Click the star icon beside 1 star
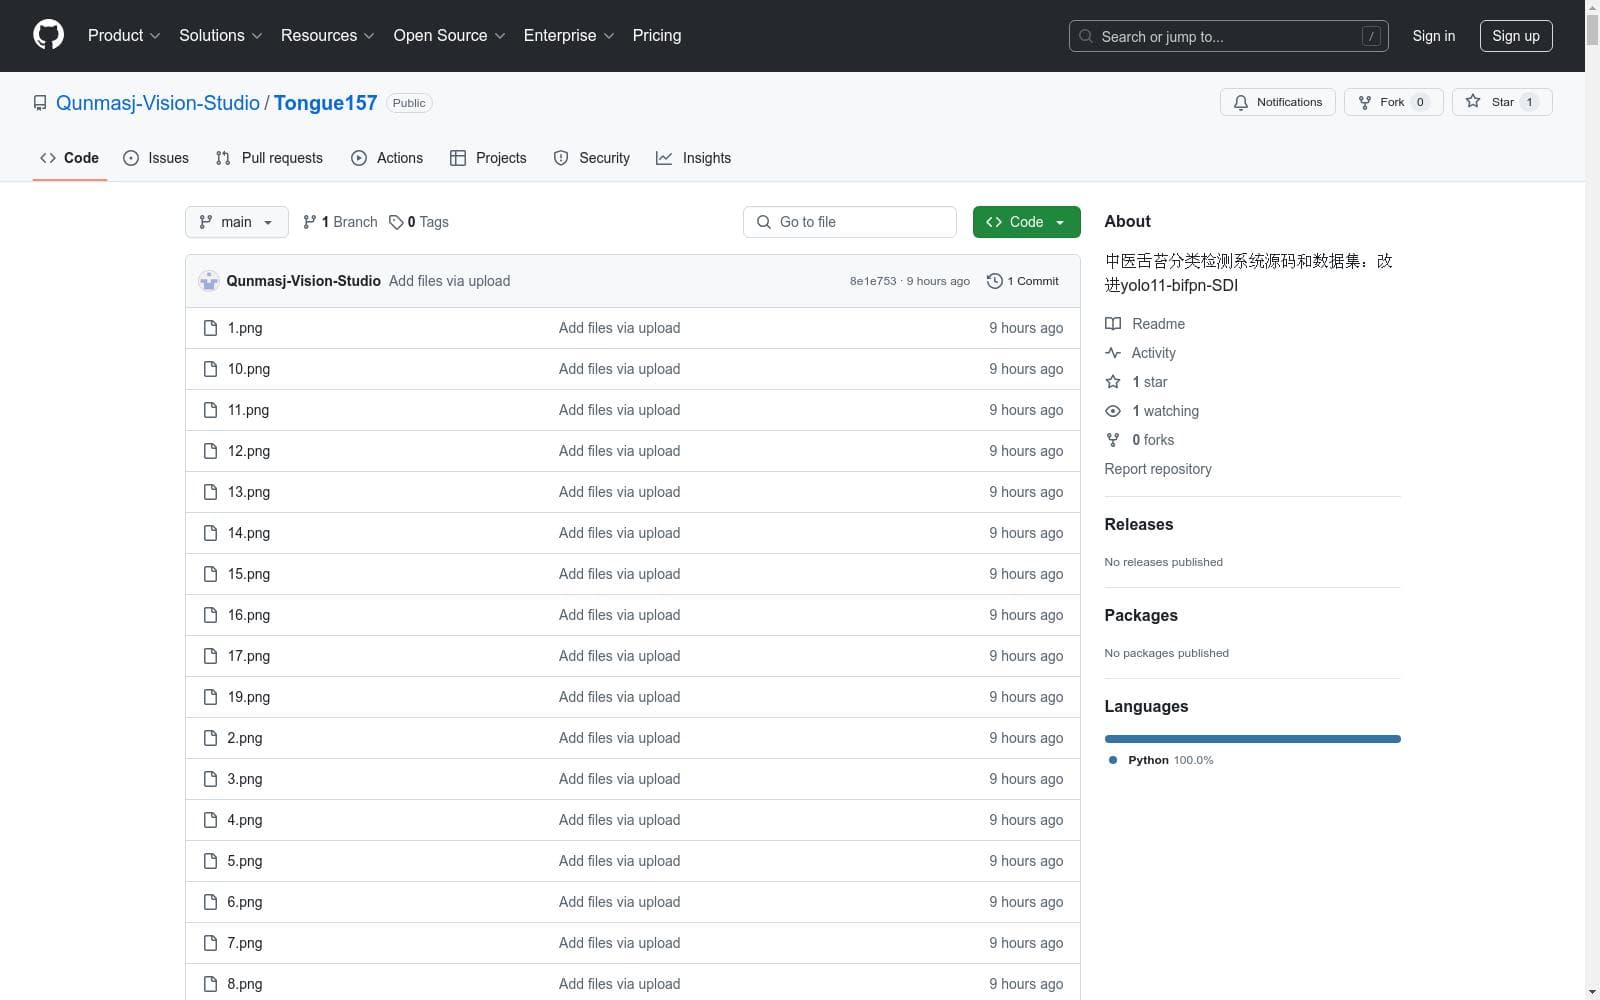 (x=1113, y=382)
